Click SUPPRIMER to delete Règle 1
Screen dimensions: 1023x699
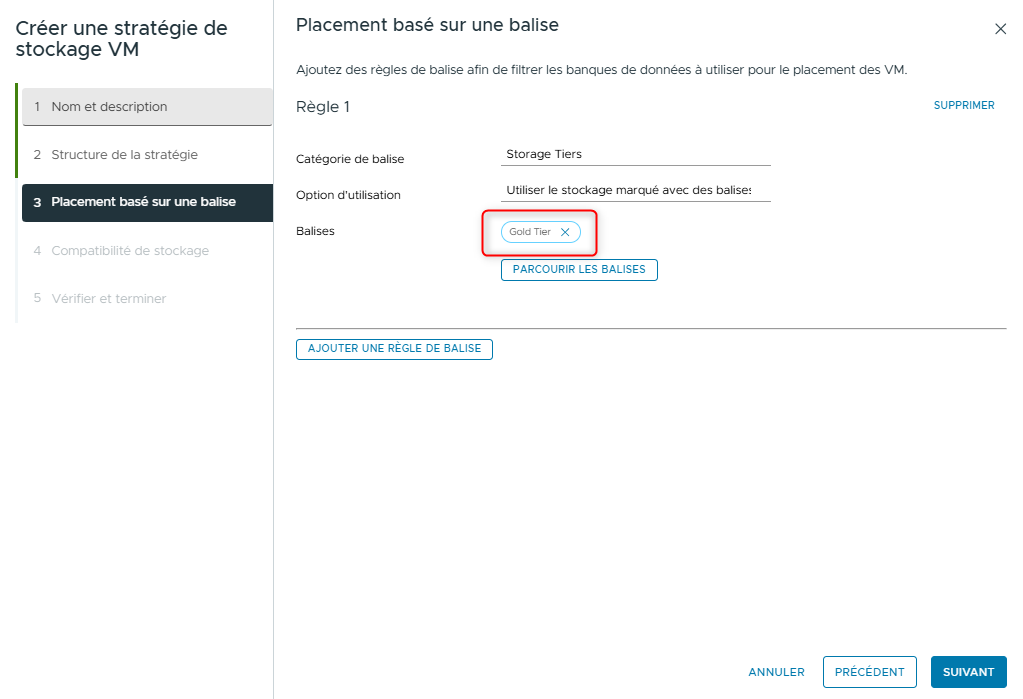point(963,105)
